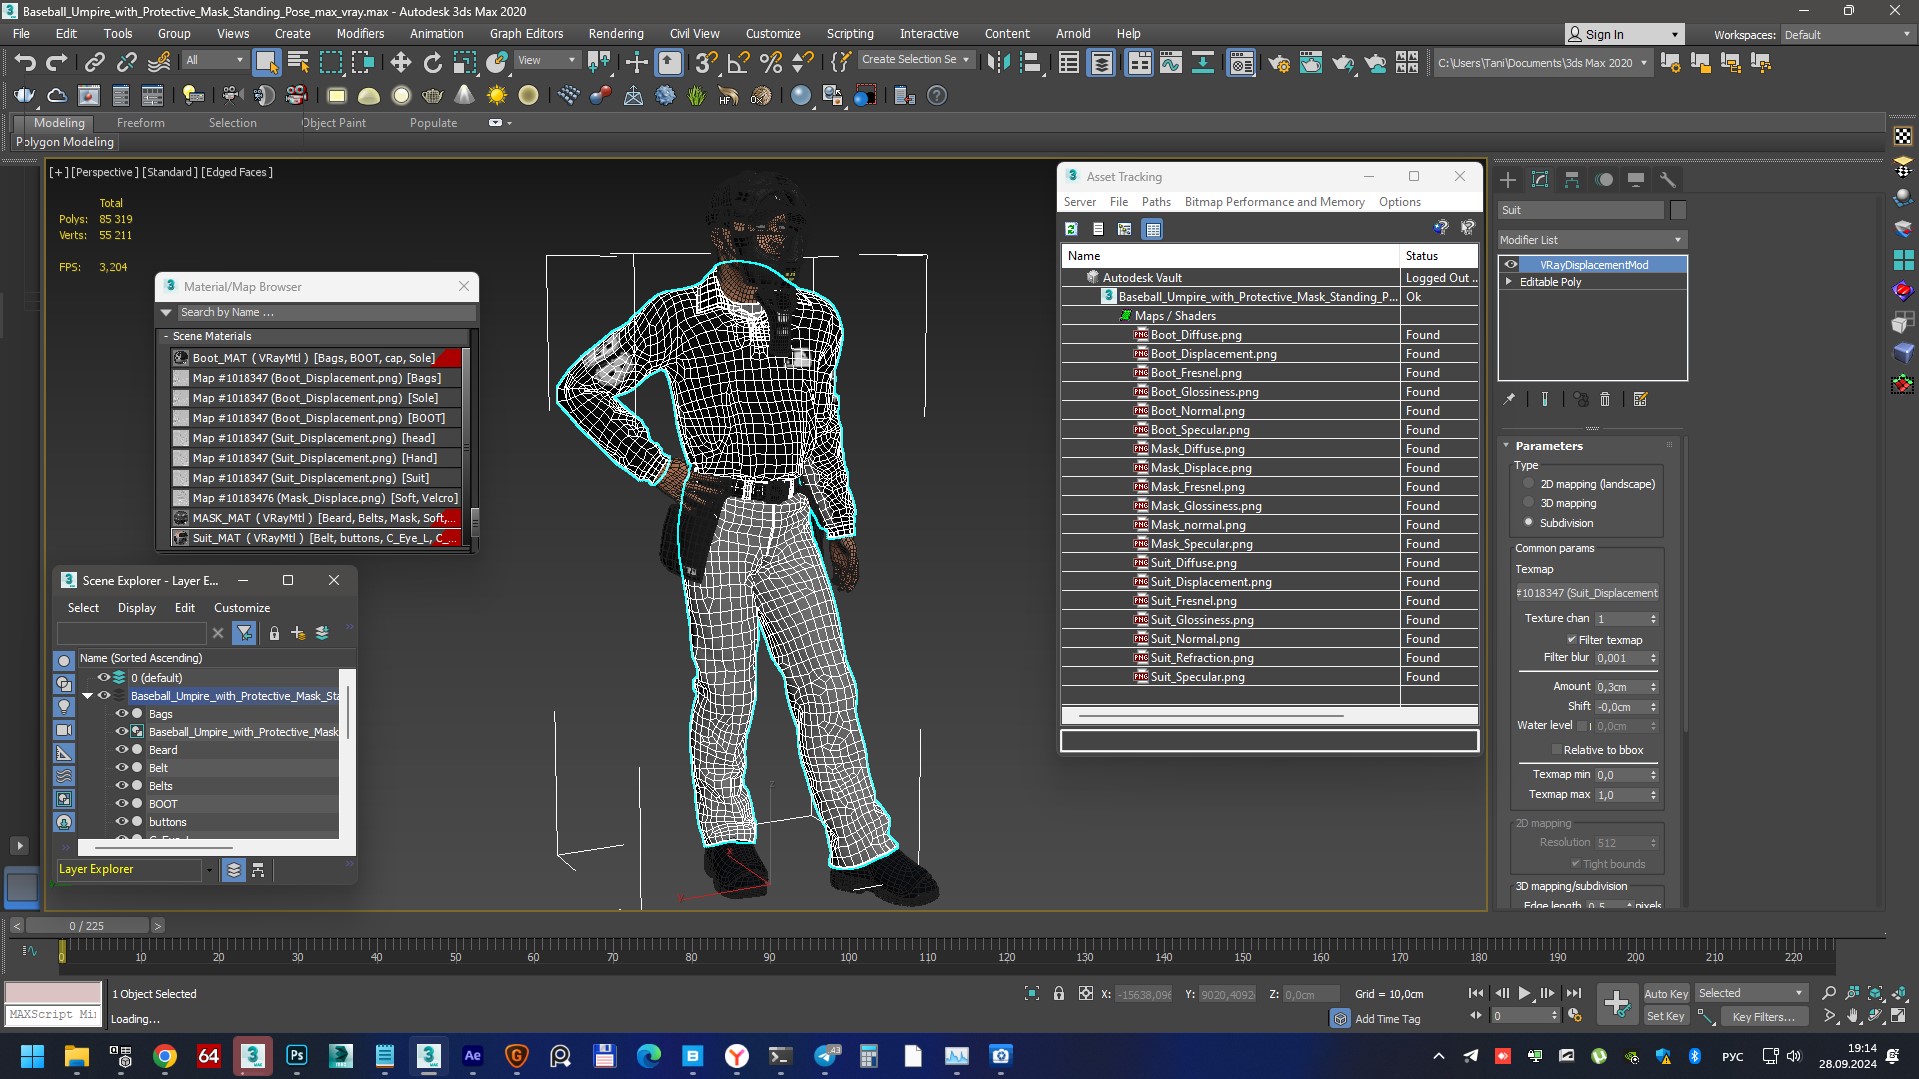
Task: Toggle VRayDisplacementMod modifier eye
Action: click(1511, 265)
